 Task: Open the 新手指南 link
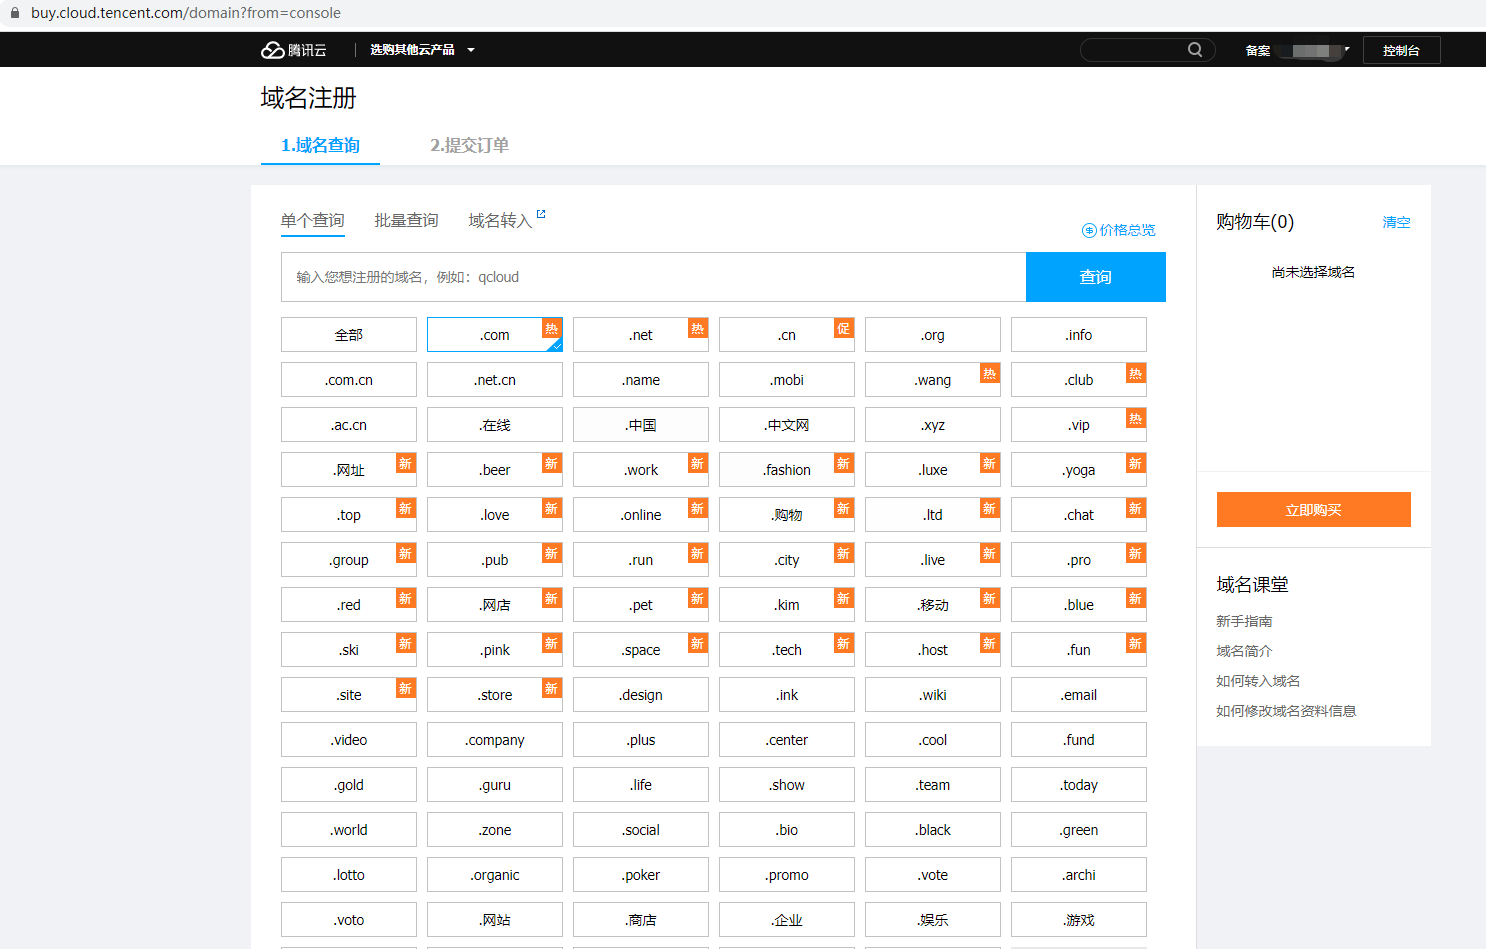(1244, 621)
